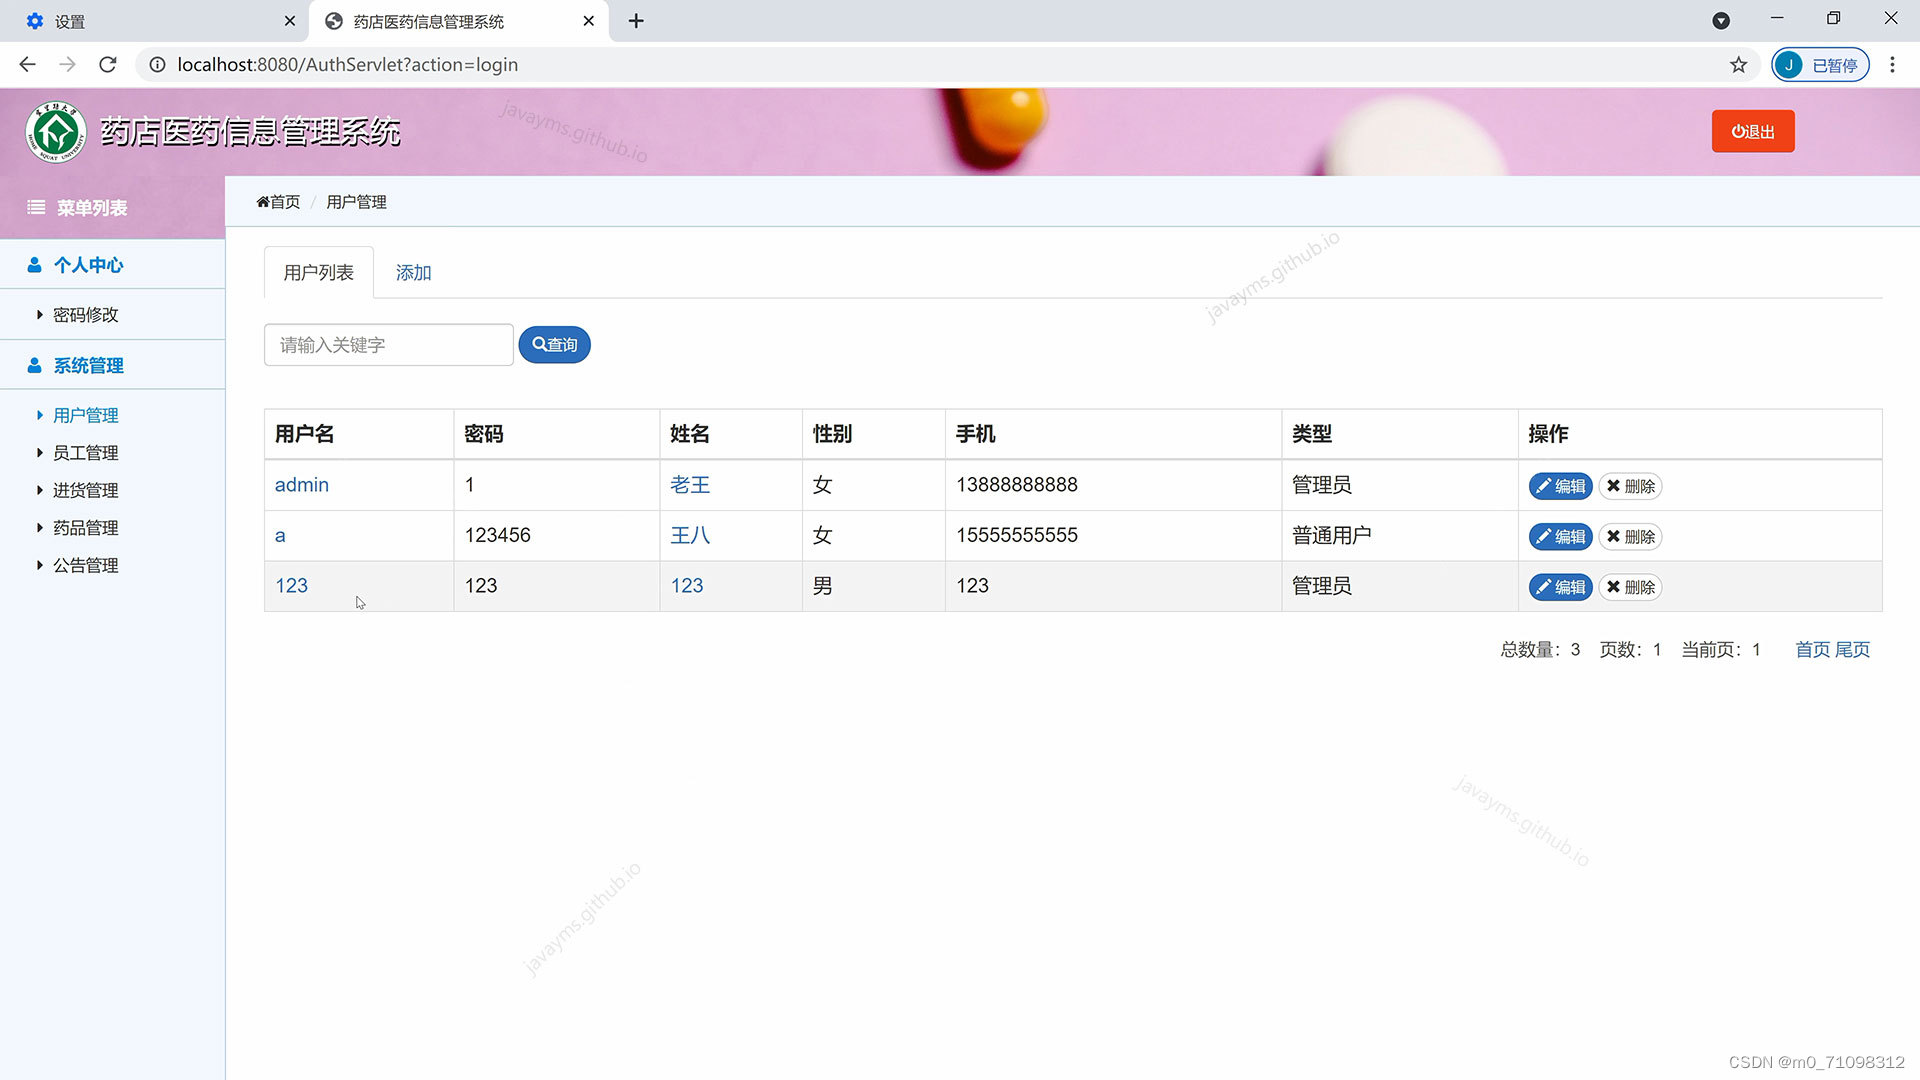1920x1080 pixels.
Task: Expand the 系统管理 section
Action: (89, 366)
